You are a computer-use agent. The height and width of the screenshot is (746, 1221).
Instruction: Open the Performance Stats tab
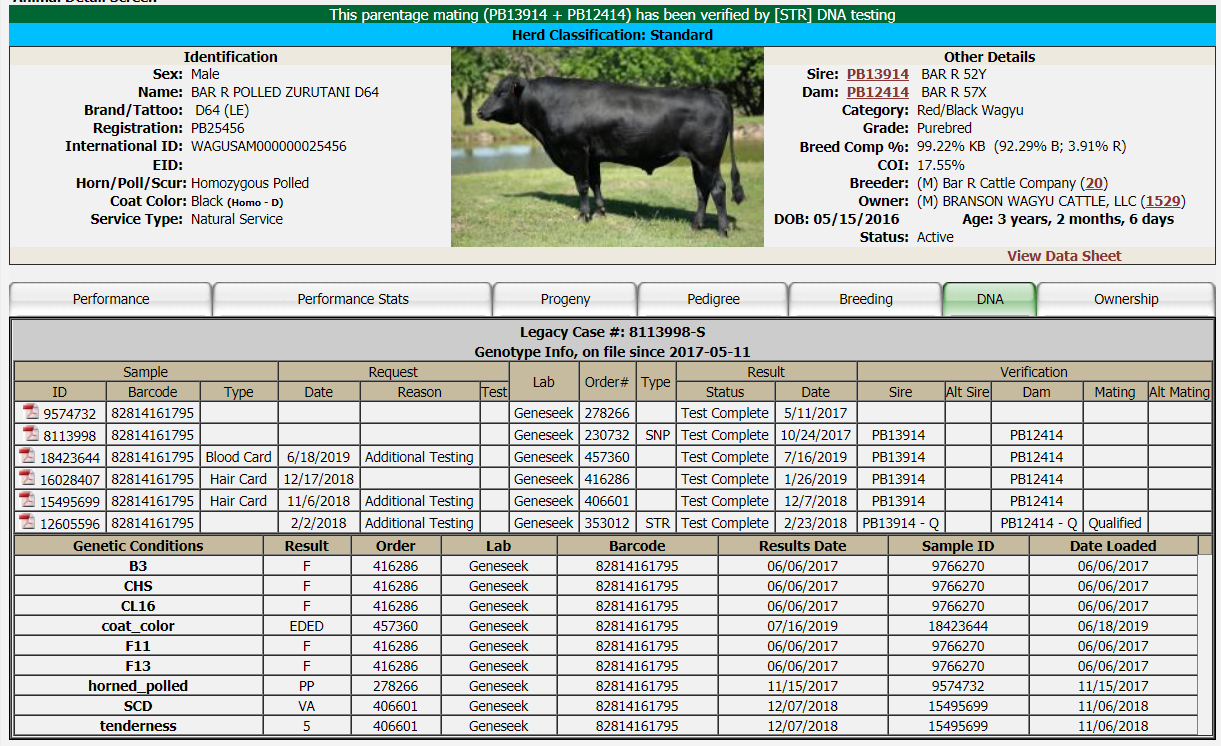(353, 299)
